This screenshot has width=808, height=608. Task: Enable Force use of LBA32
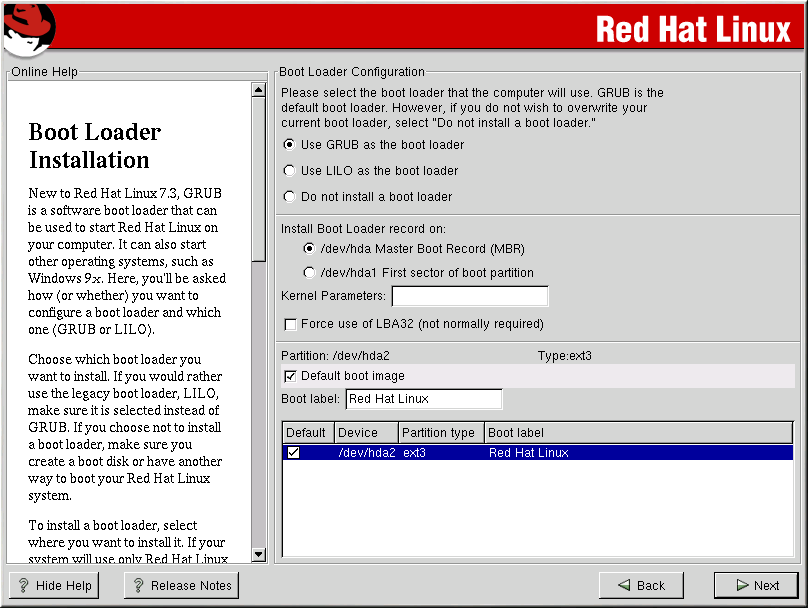291,324
